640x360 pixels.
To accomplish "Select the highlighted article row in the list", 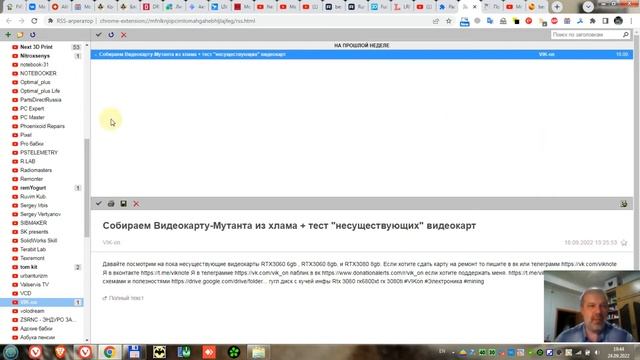I will pos(362,54).
